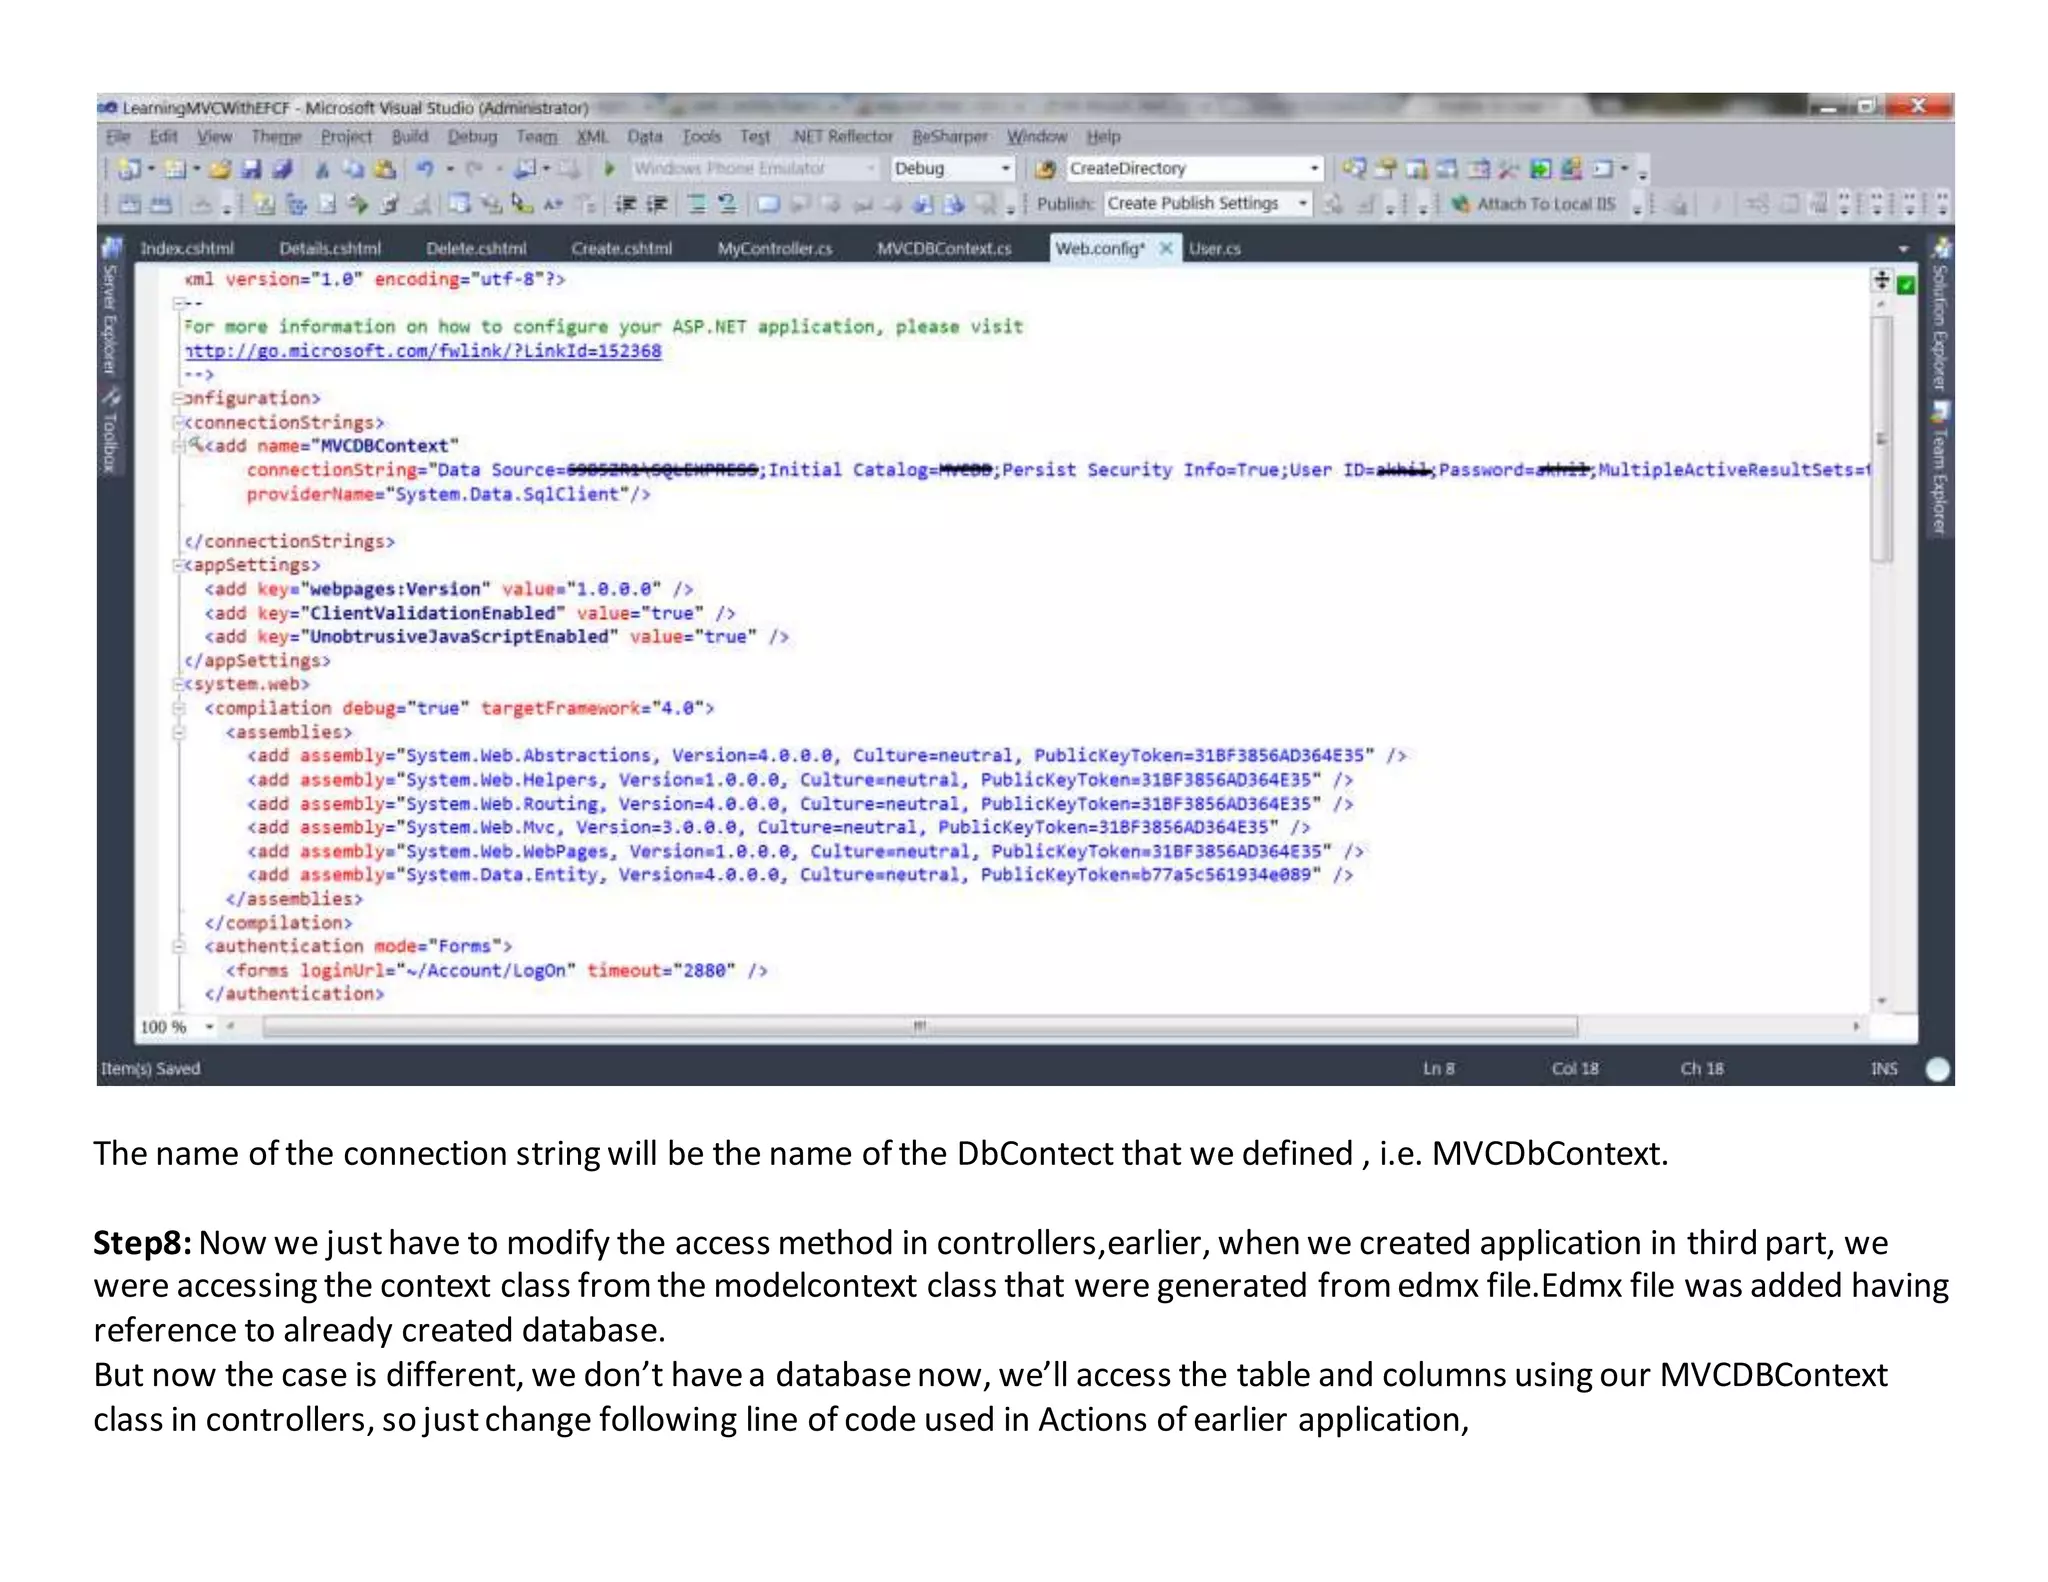The height and width of the screenshot is (1582, 2048).
Task: Switch to the MyController.cs tab
Action: [x=774, y=249]
